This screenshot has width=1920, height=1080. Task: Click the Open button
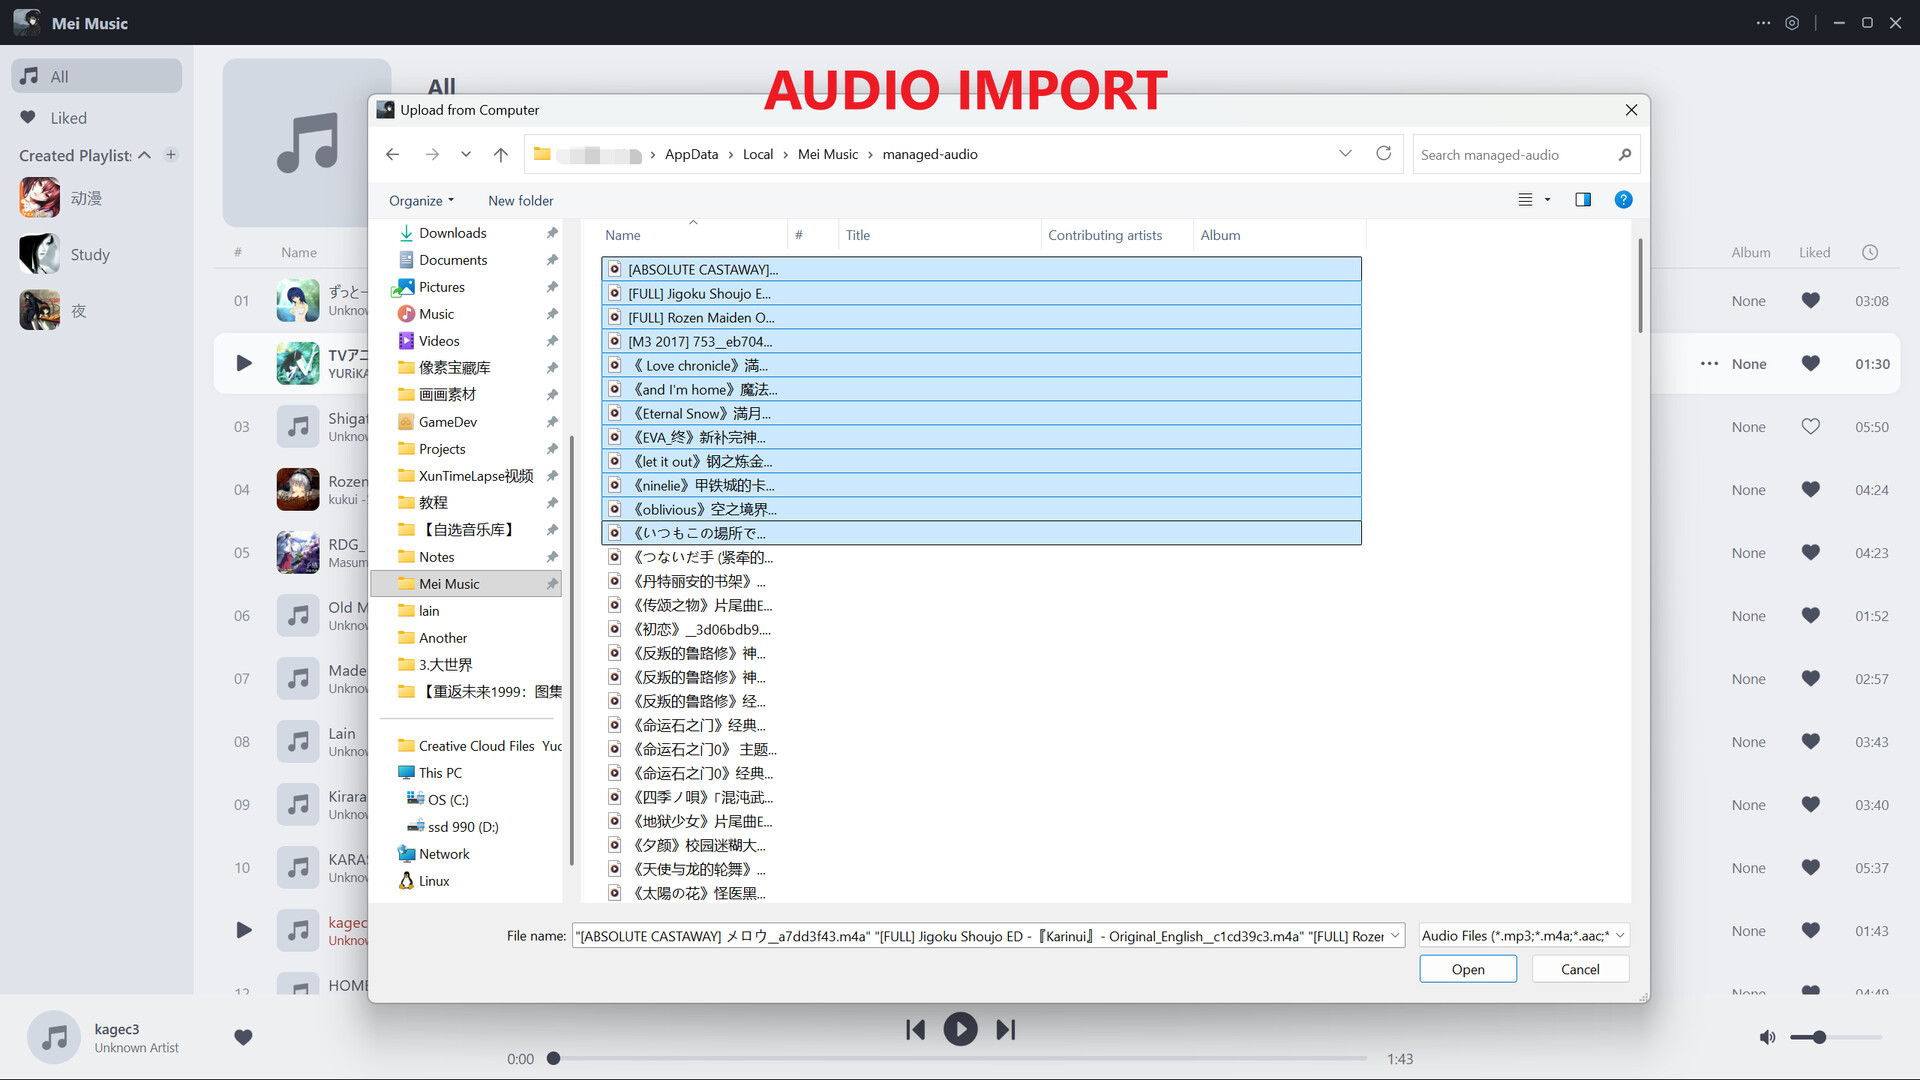click(1468, 969)
